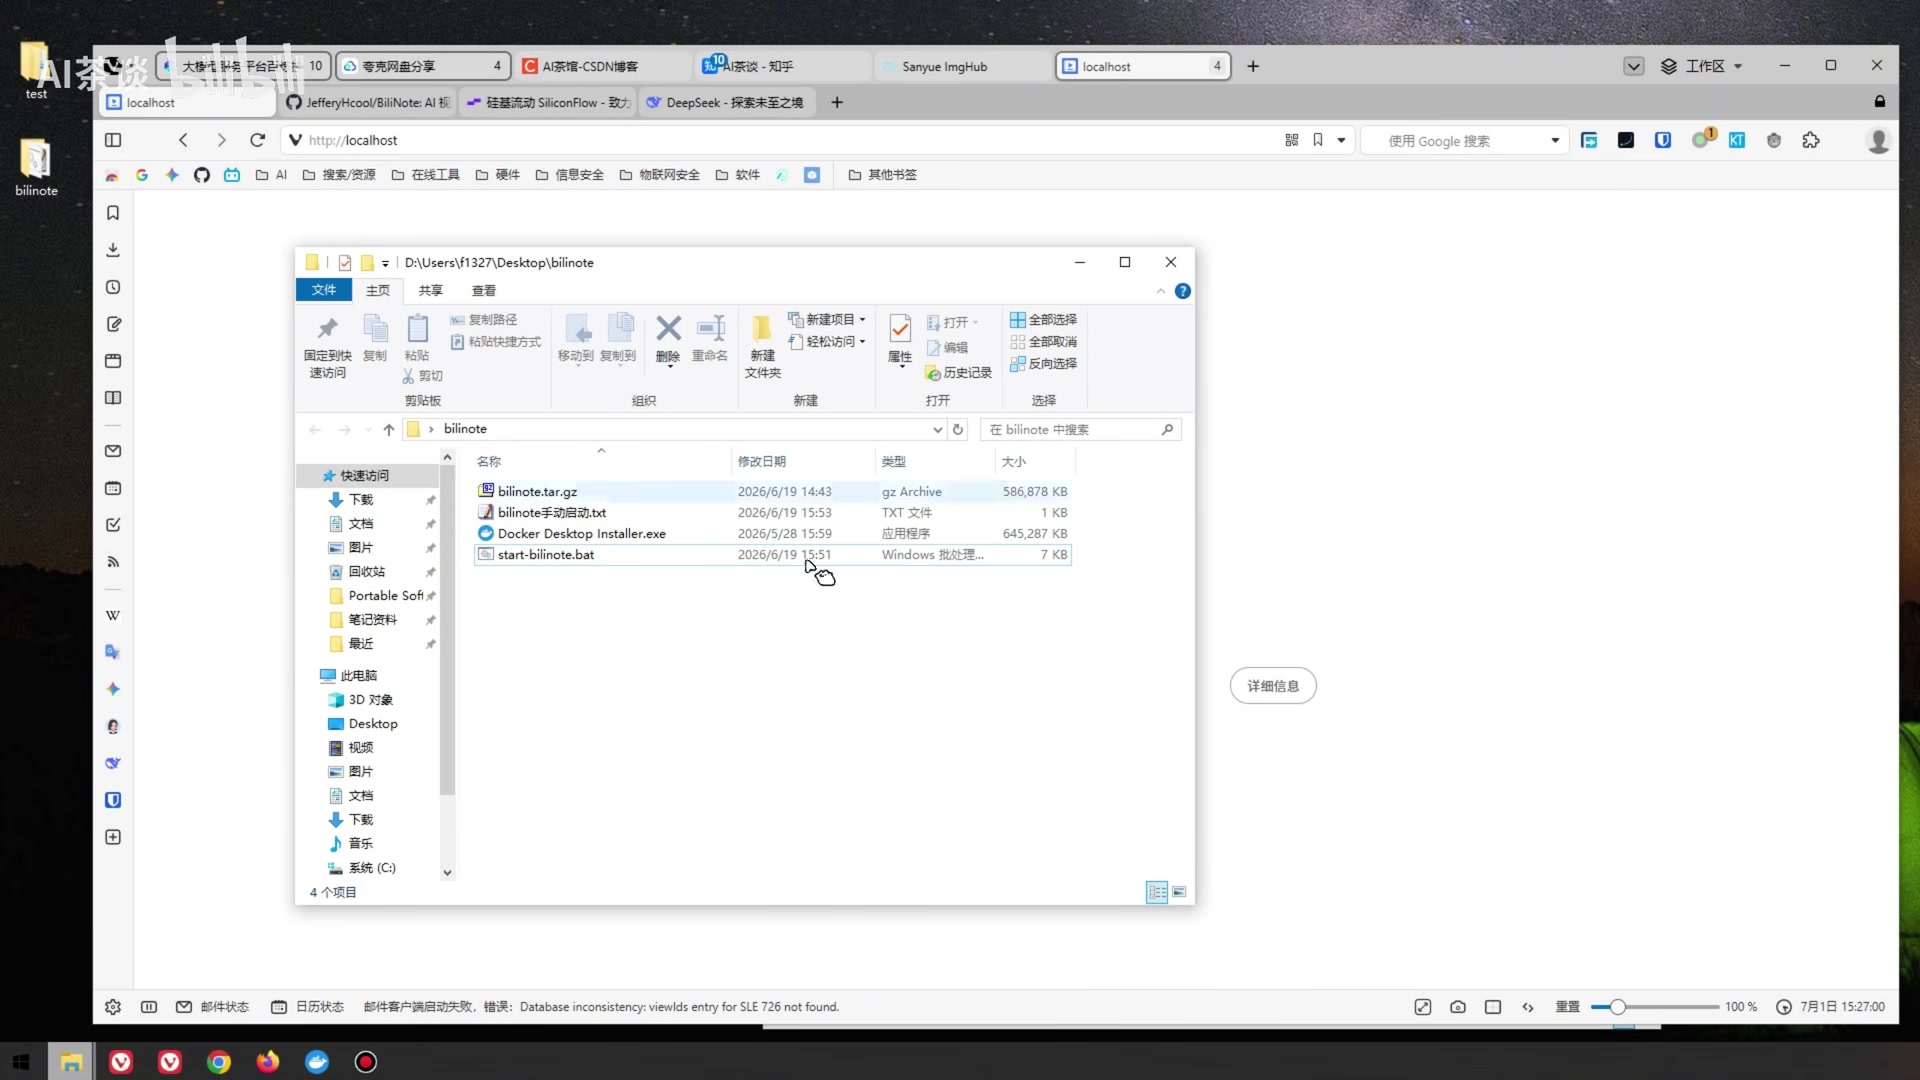The width and height of the screenshot is (1920, 1080).
Task: Switch Explorer to details view icon
Action: point(1157,892)
